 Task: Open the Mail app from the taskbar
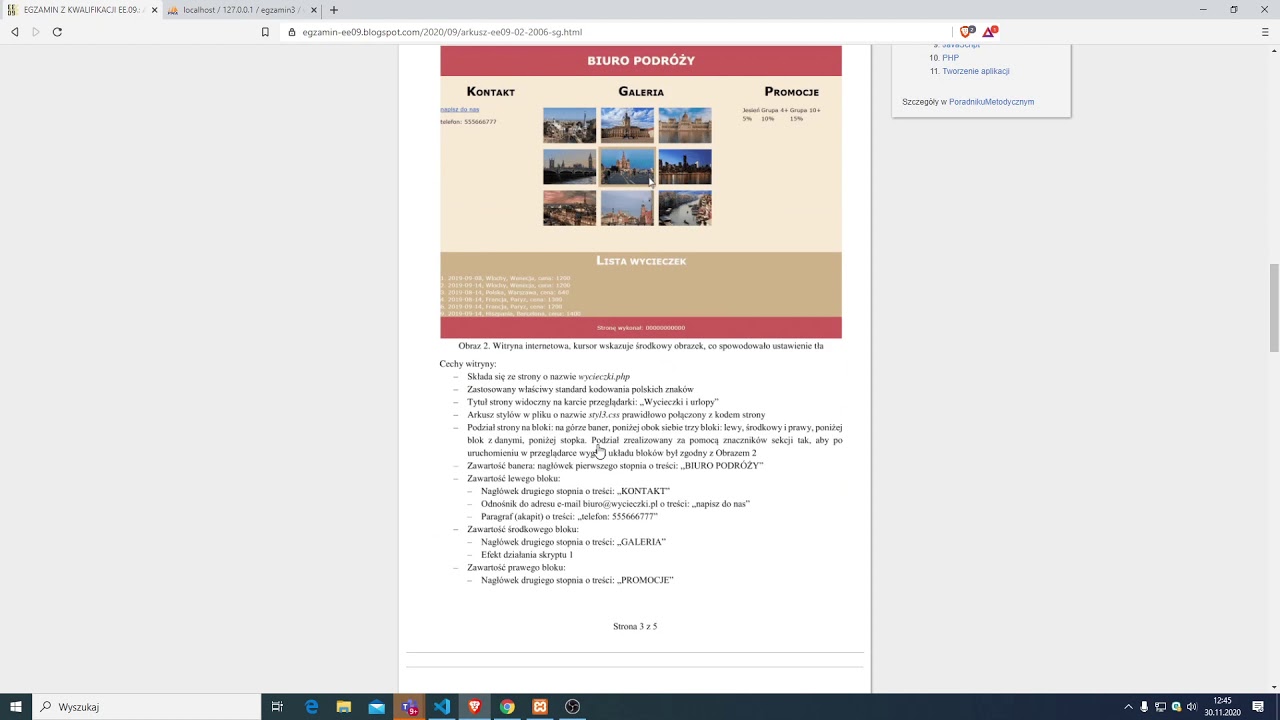tap(376, 707)
